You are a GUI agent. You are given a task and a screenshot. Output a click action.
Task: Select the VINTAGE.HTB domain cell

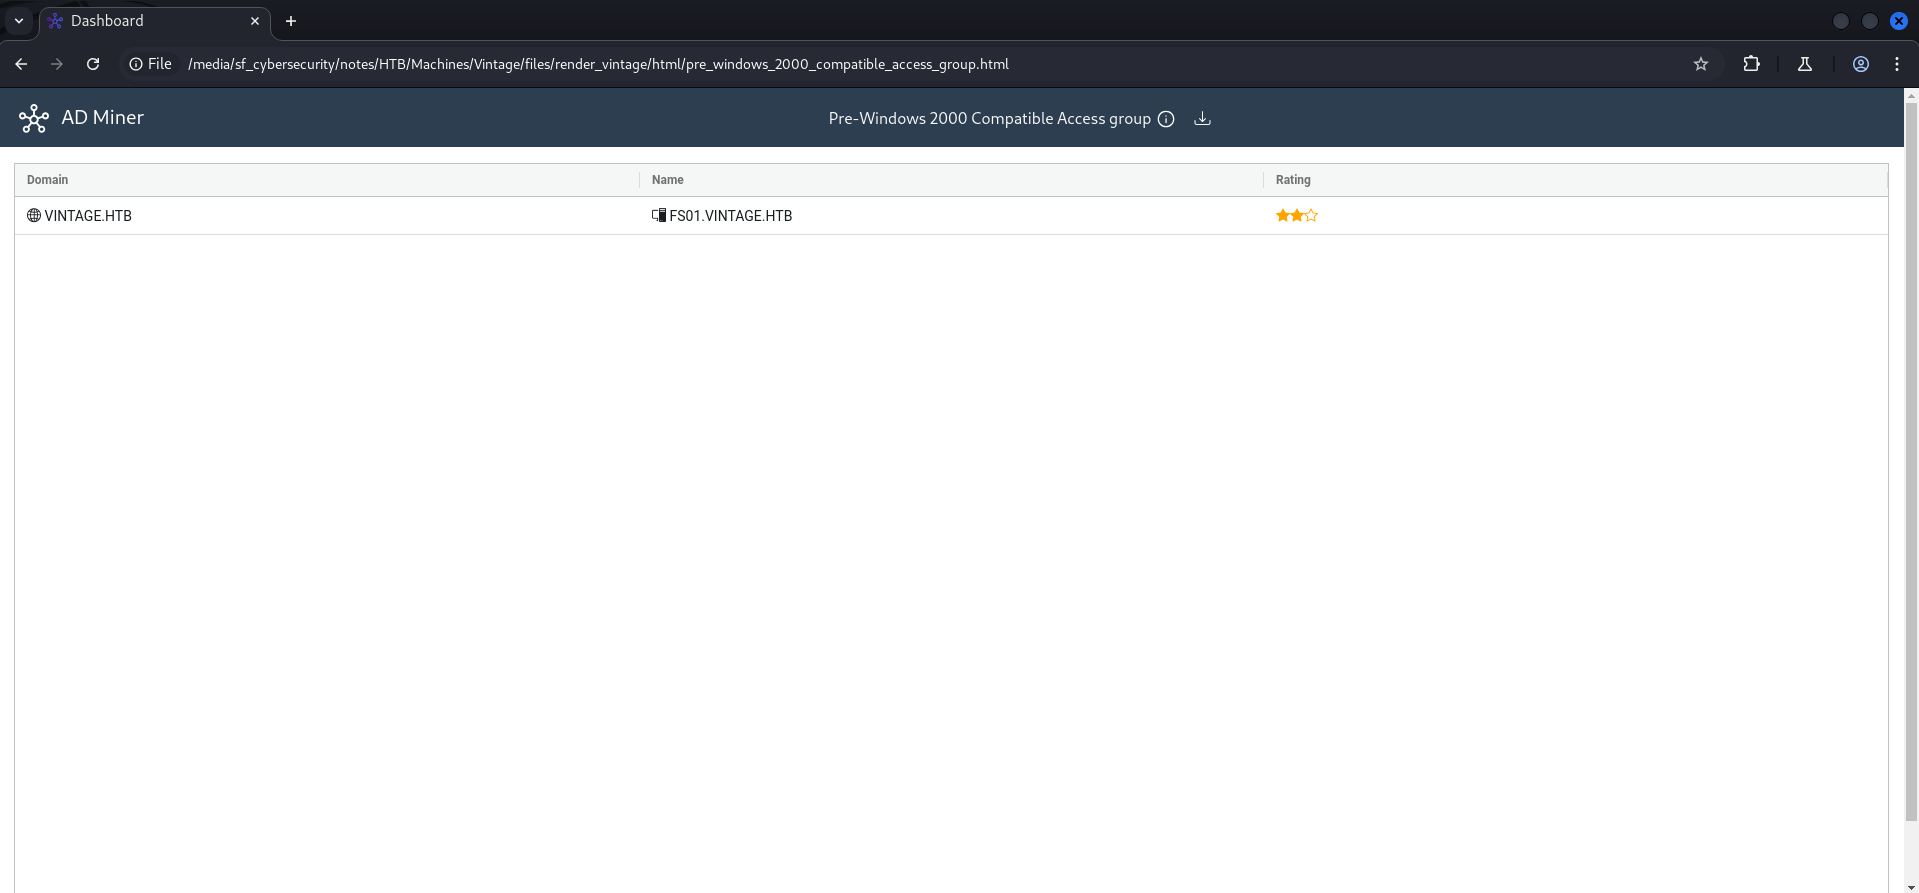327,216
